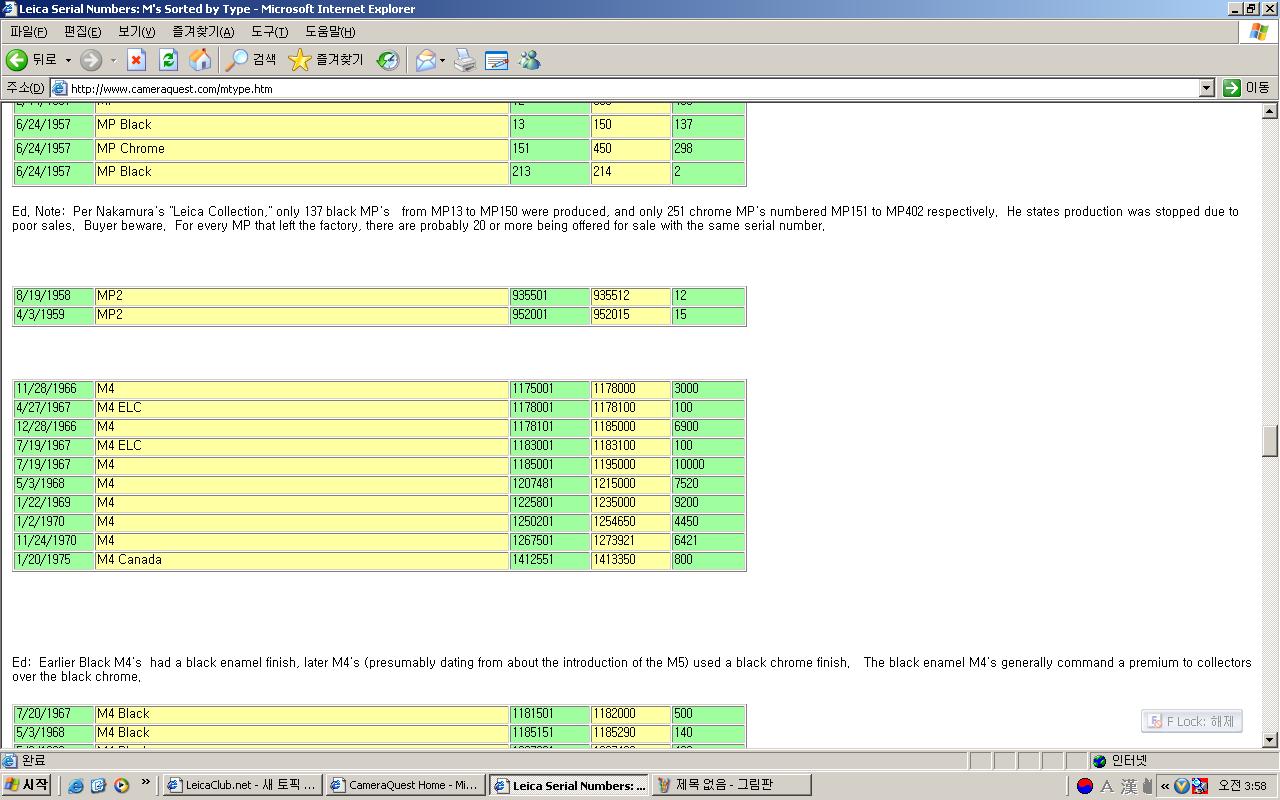
Task: Click the Windows 시작 Start button
Action: [x=27, y=785]
